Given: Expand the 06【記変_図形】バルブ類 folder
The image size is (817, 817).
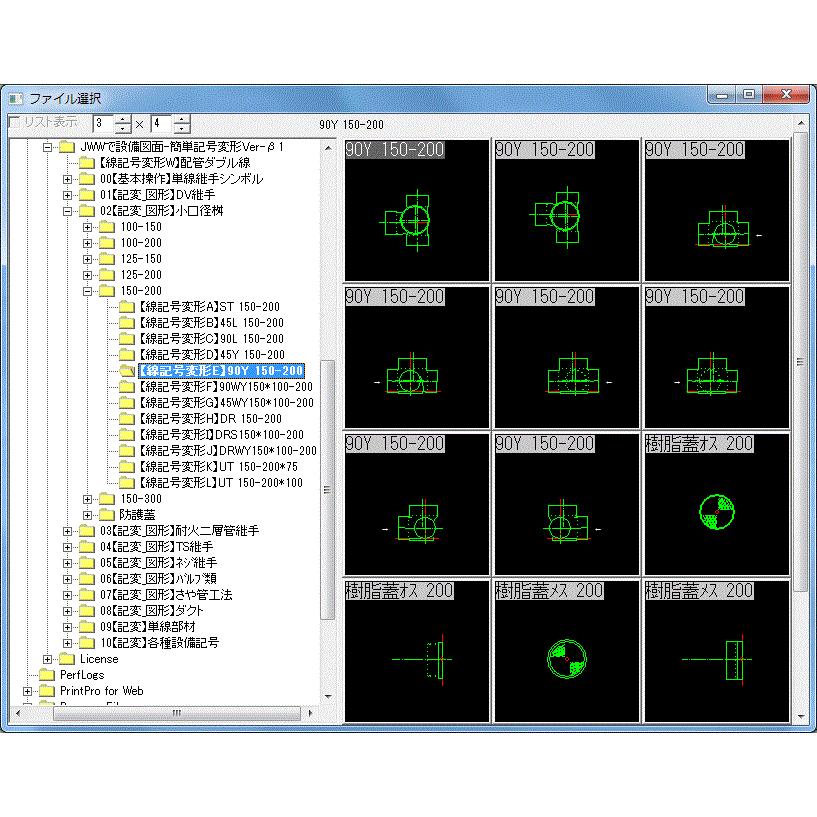Looking at the screenshot, I should 67,579.
